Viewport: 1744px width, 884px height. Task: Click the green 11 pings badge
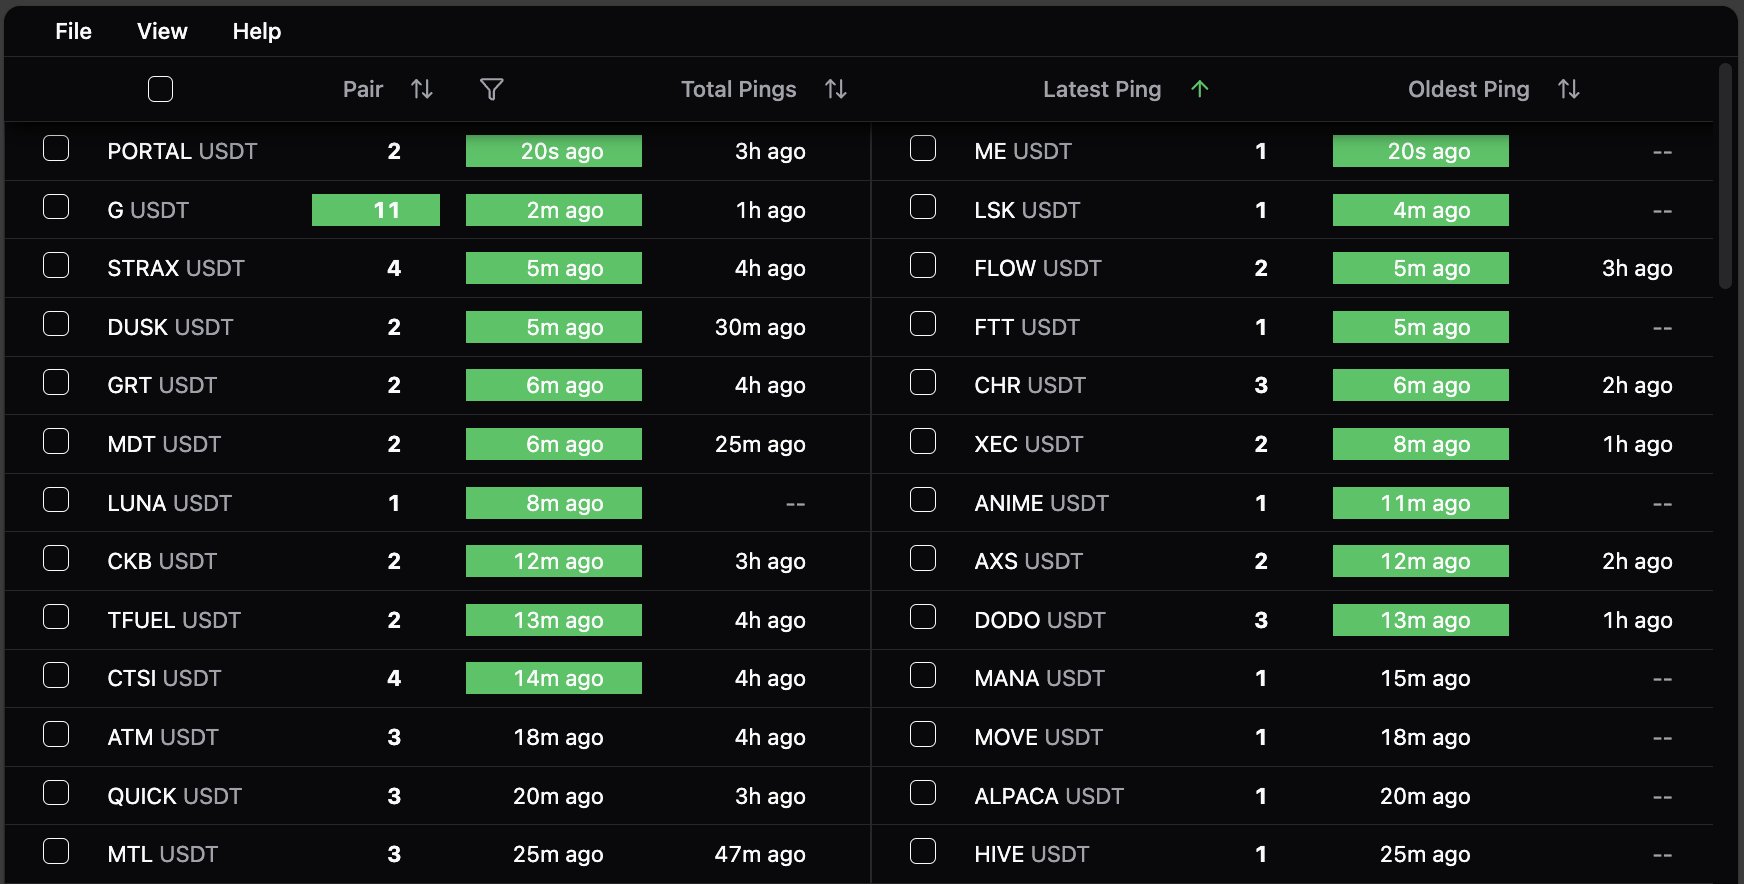coord(376,211)
